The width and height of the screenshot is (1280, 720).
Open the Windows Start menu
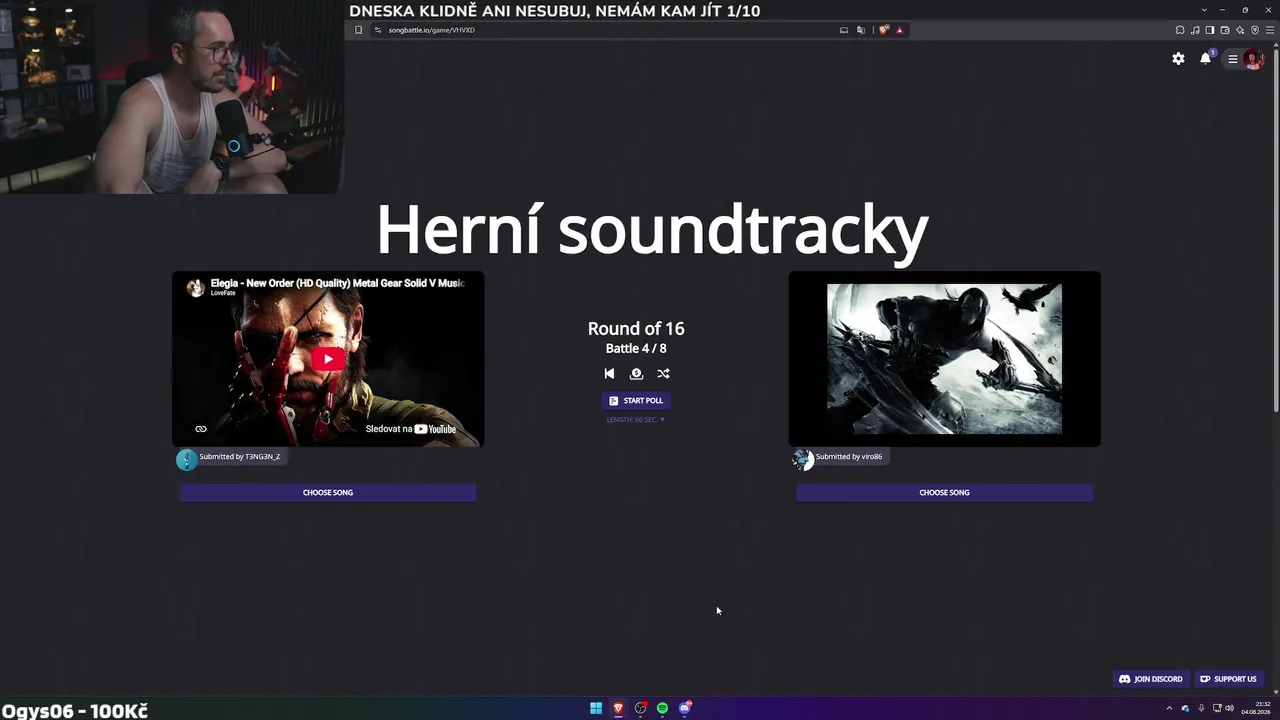click(x=596, y=708)
